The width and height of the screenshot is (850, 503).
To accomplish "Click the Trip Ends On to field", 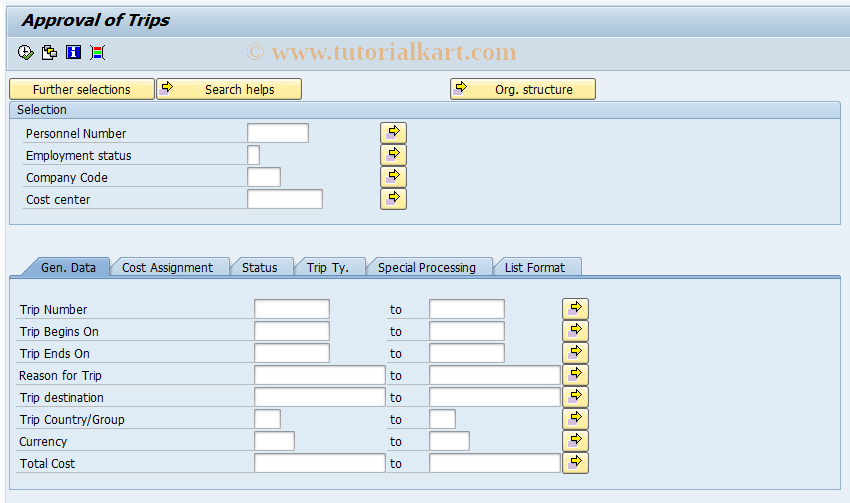I will 467,353.
